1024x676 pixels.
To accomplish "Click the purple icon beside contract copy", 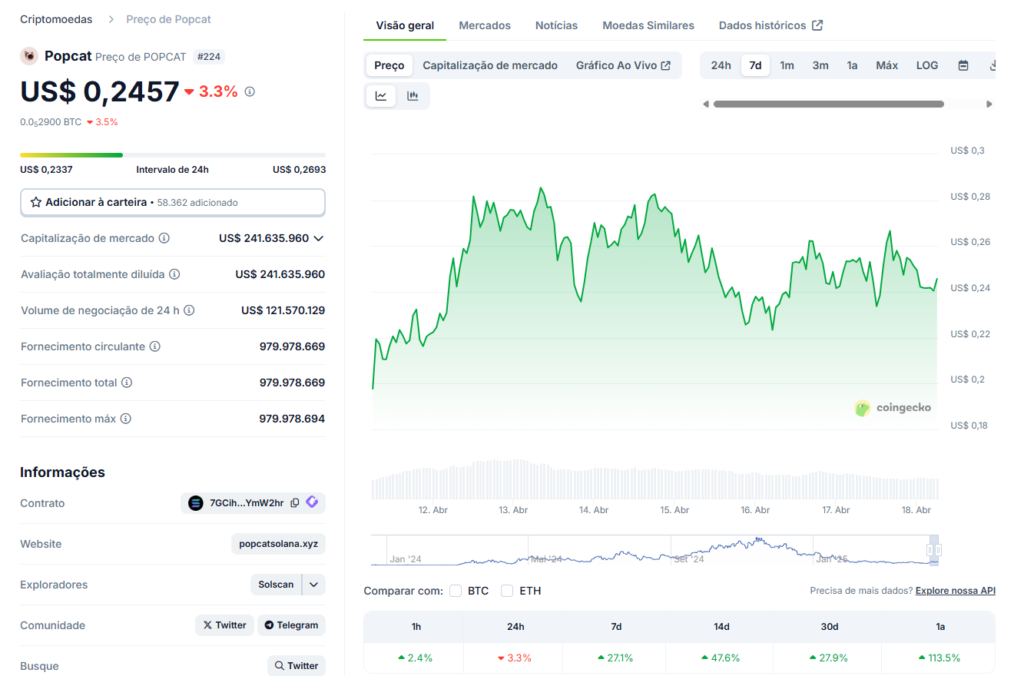I will coord(312,502).
